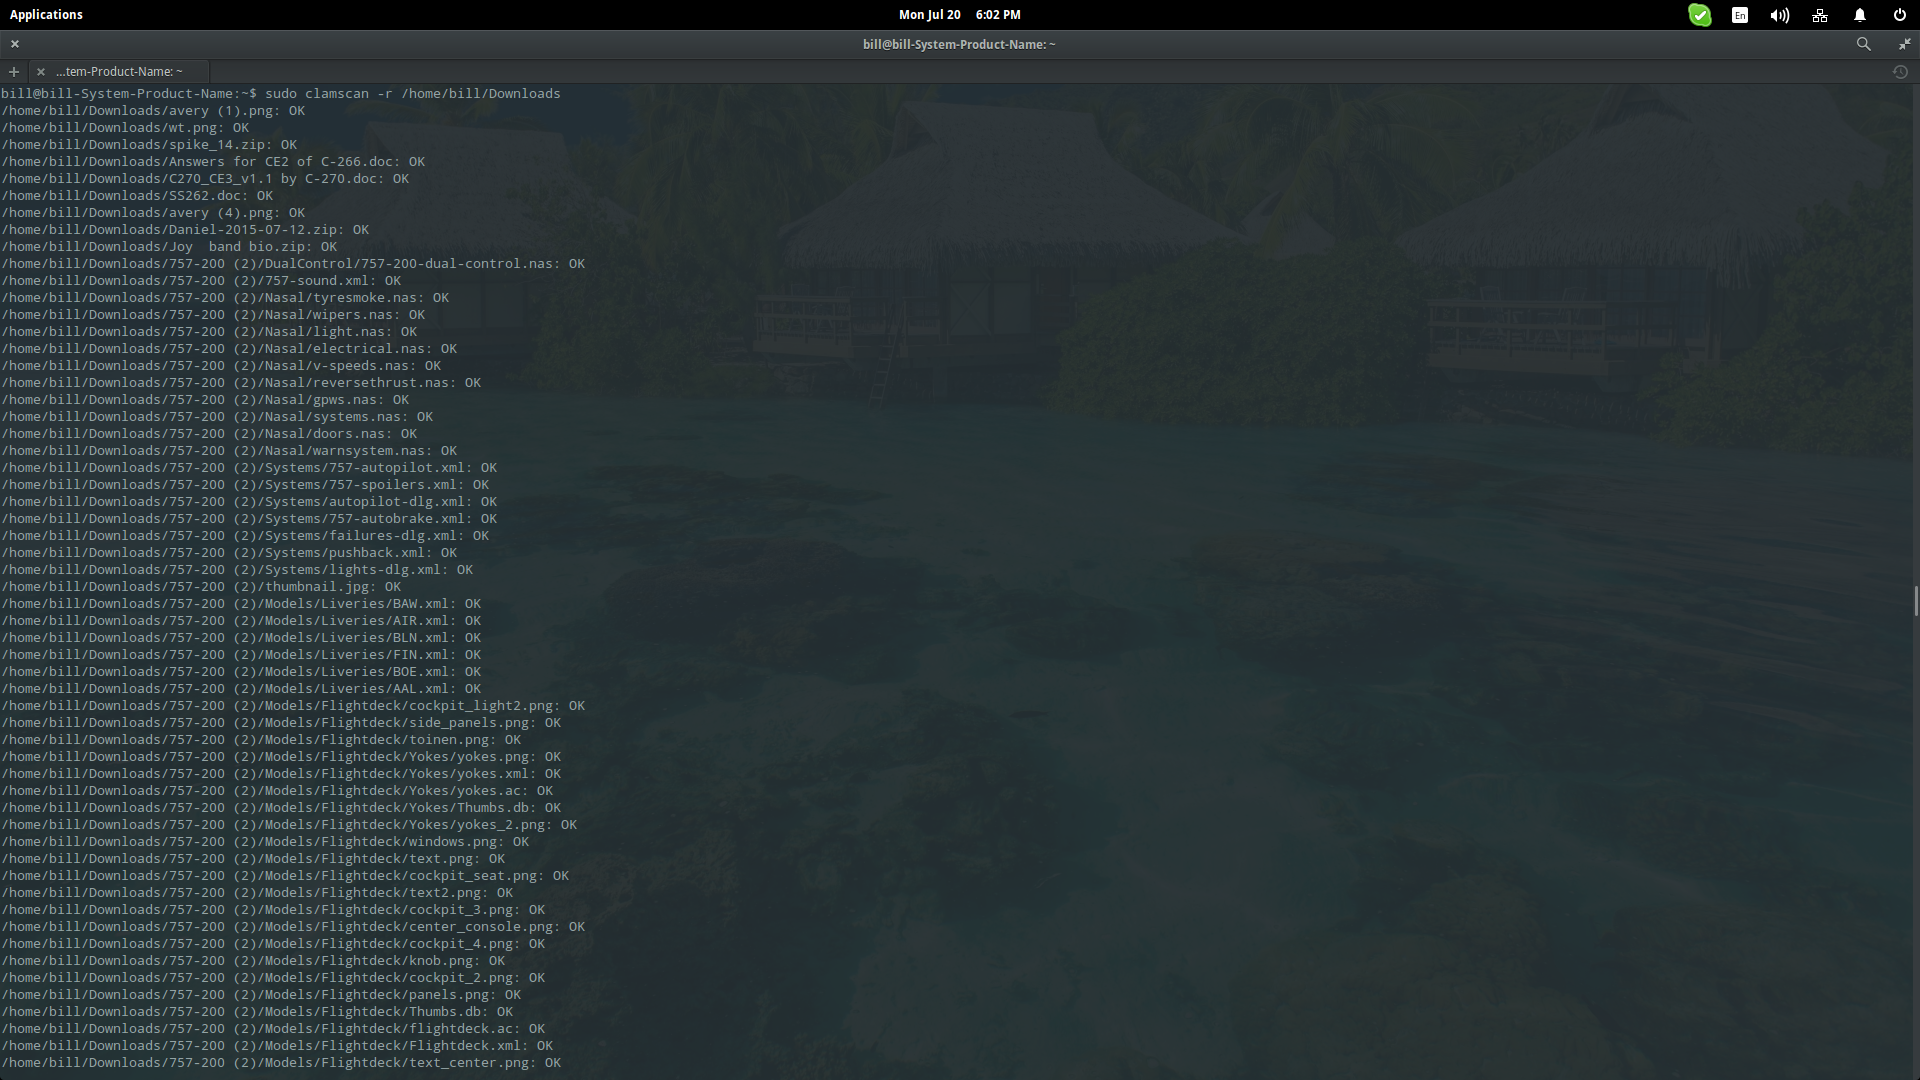This screenshot has width=1920, height=1080.
Task: Click the Flightdeck/flightdeck.ac line
Action: coord(273,1028)
